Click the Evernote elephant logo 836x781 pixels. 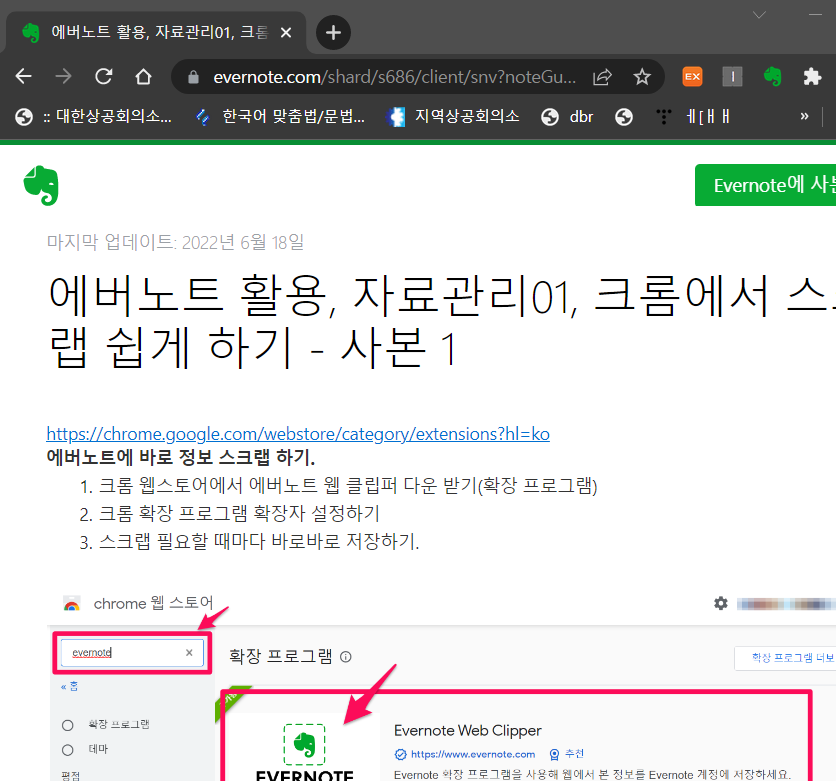[x=41, y=185]
